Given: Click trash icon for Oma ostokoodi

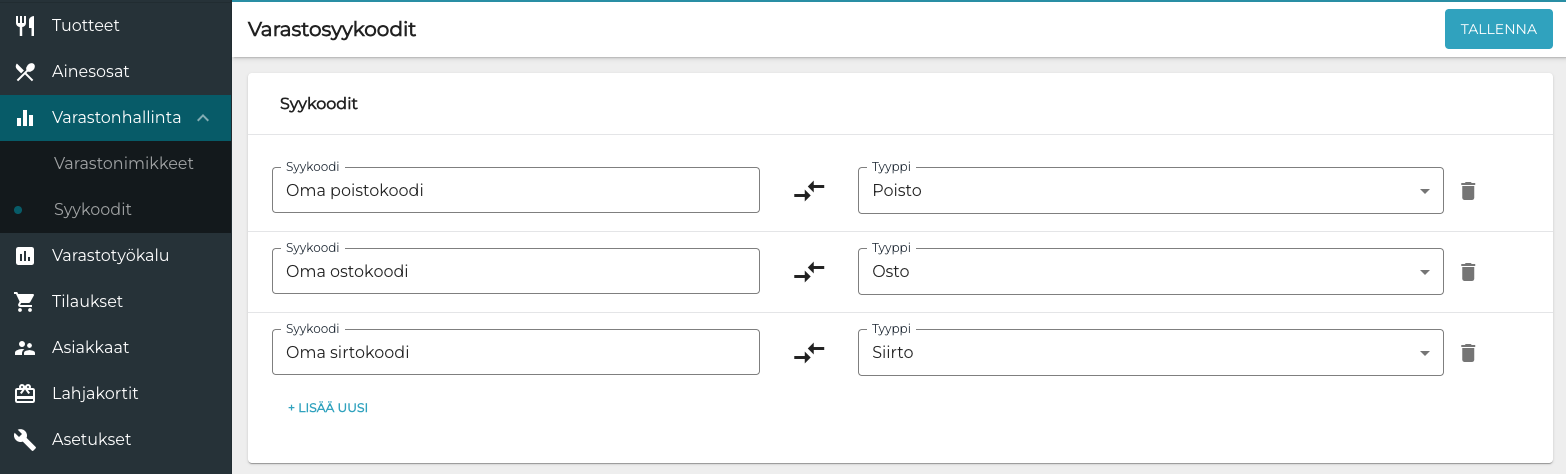Looking at the screenshot, I should [x=1467, y=272].
